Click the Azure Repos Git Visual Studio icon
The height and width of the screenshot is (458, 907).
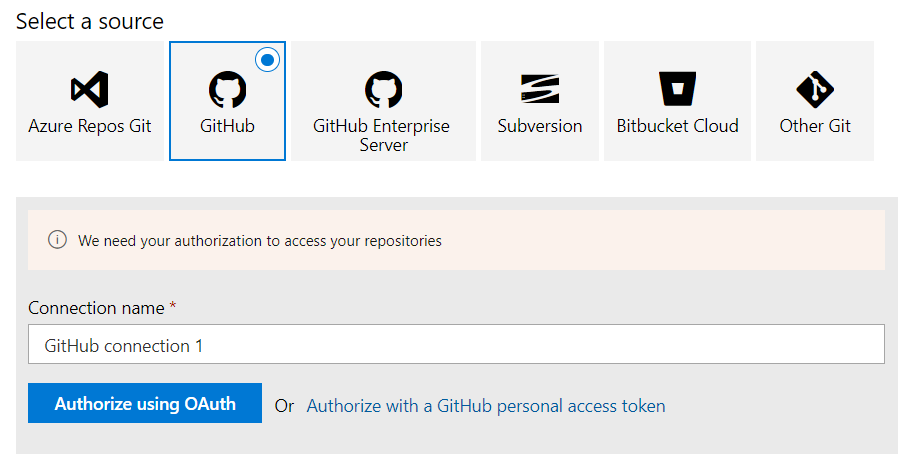pyautogui.click(x=90, y=89)
